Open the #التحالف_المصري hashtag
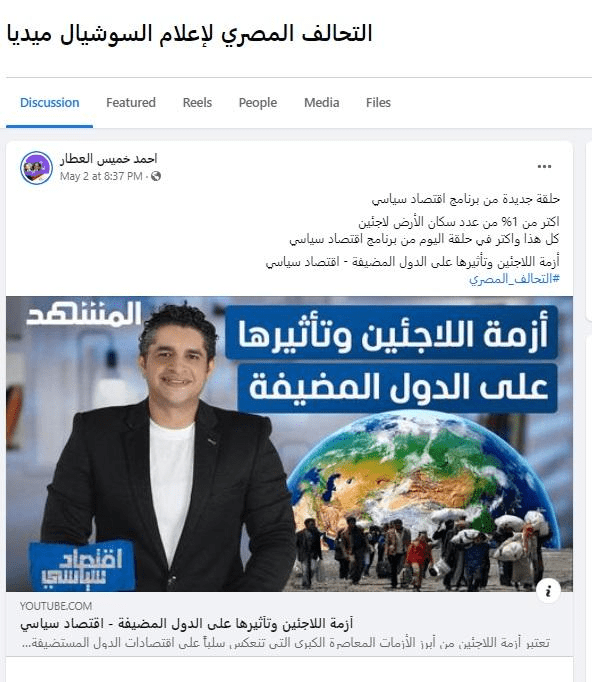The image size is (592, 682). pyautogui.click(x=514, y=279)
